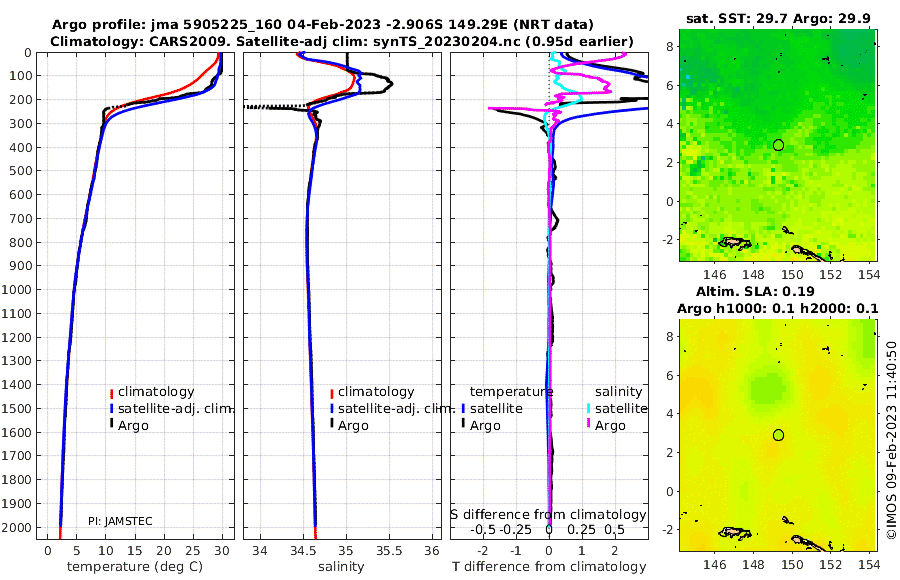
Task: Click the IMOS timestamp copyright text
Action: 891,439
